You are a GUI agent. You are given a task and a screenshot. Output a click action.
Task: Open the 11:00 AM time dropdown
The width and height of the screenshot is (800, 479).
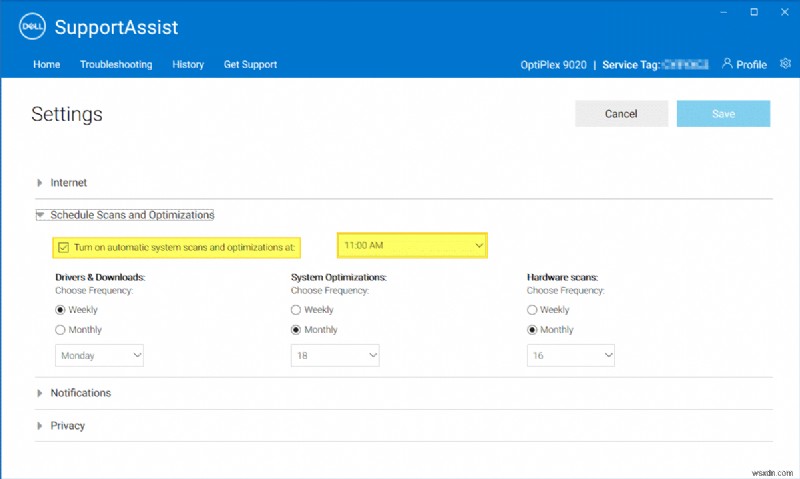click(412, 245)
